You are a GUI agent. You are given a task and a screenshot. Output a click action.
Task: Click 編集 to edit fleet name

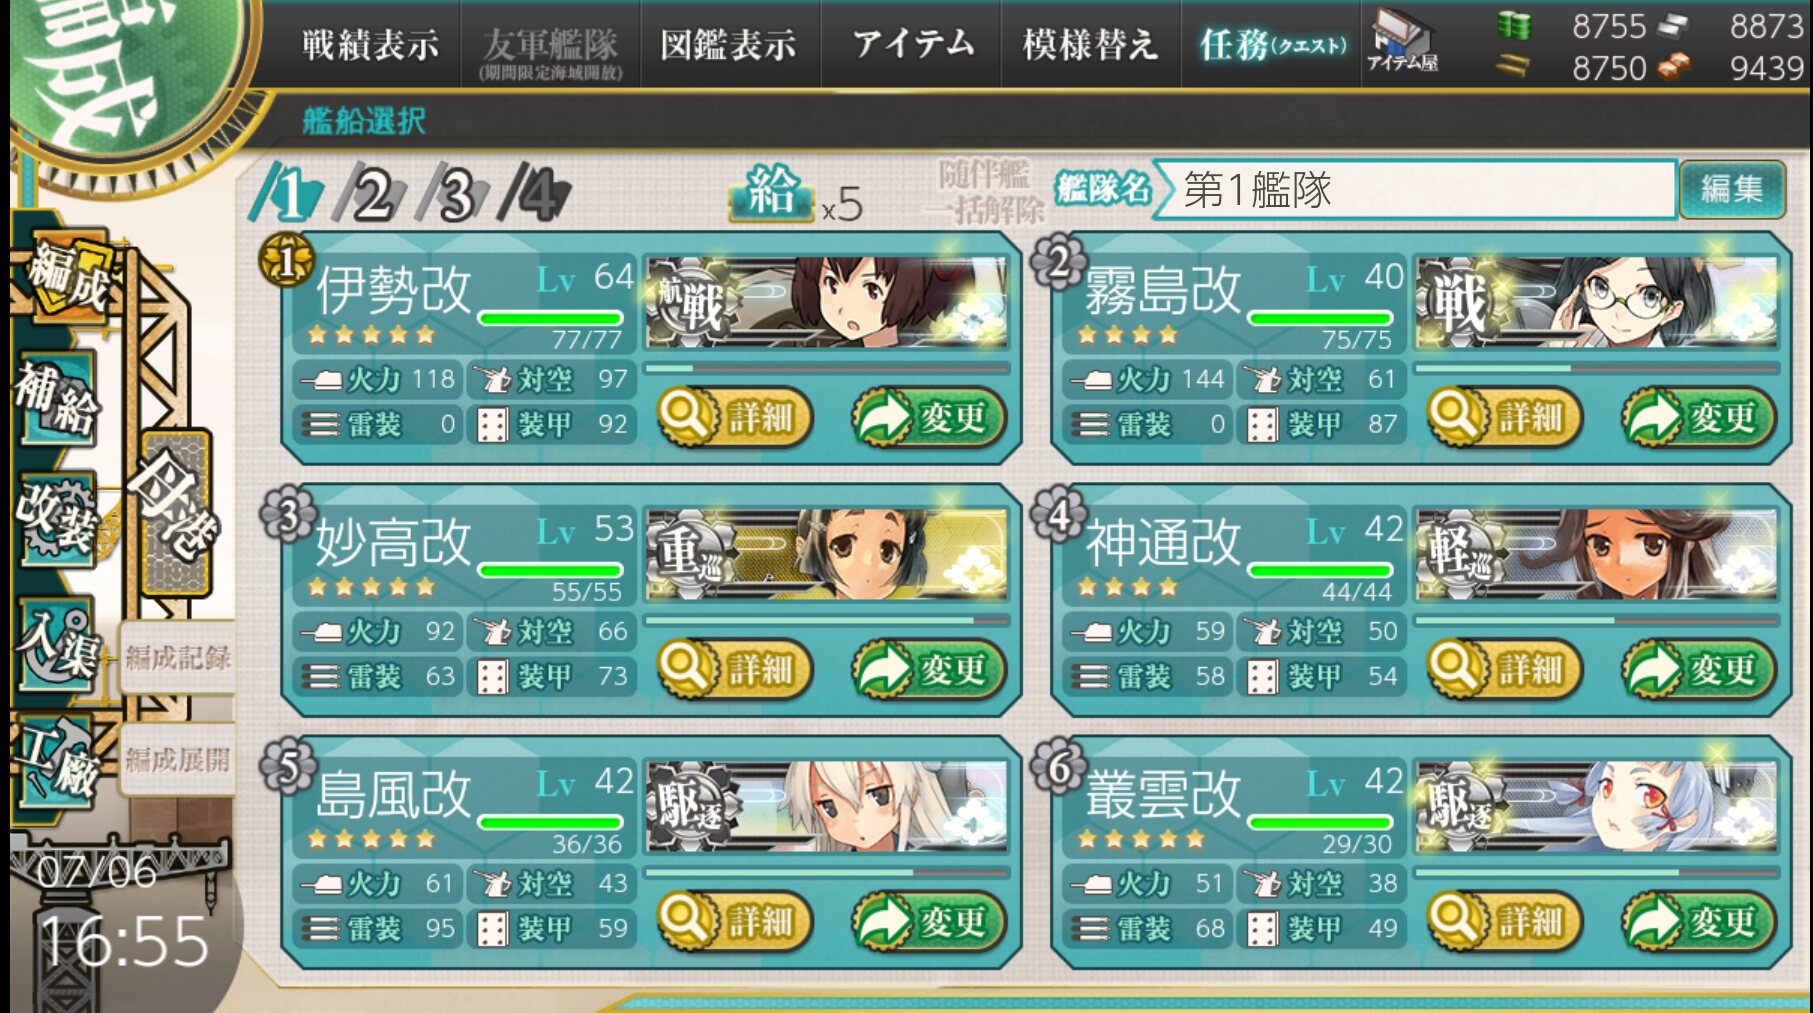point(1732,188)
